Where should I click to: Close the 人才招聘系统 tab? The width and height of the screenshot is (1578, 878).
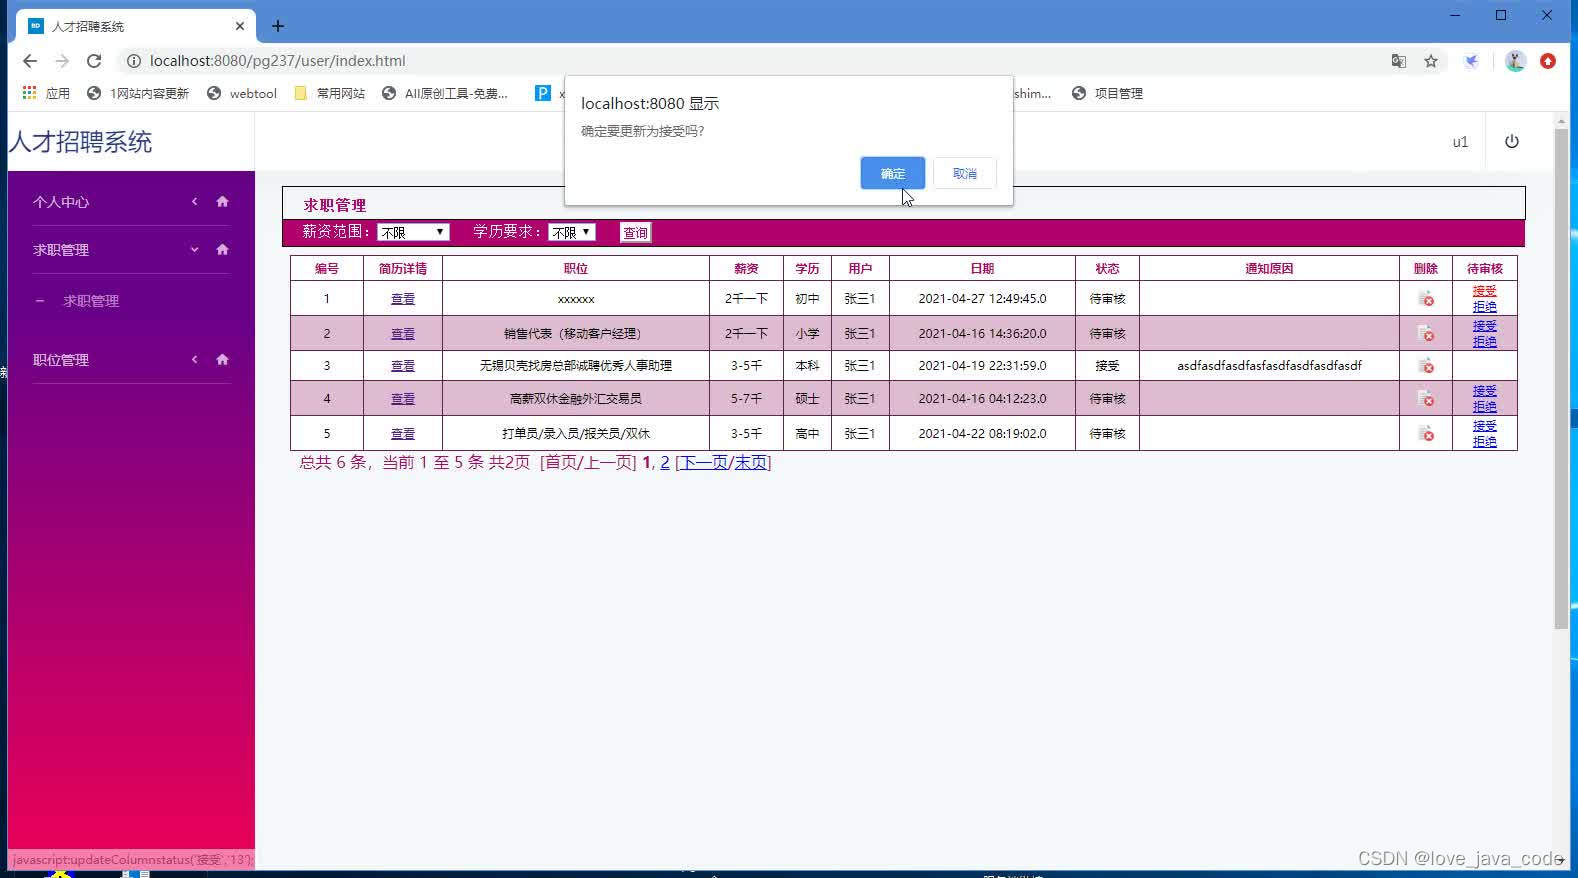[240, 26]
